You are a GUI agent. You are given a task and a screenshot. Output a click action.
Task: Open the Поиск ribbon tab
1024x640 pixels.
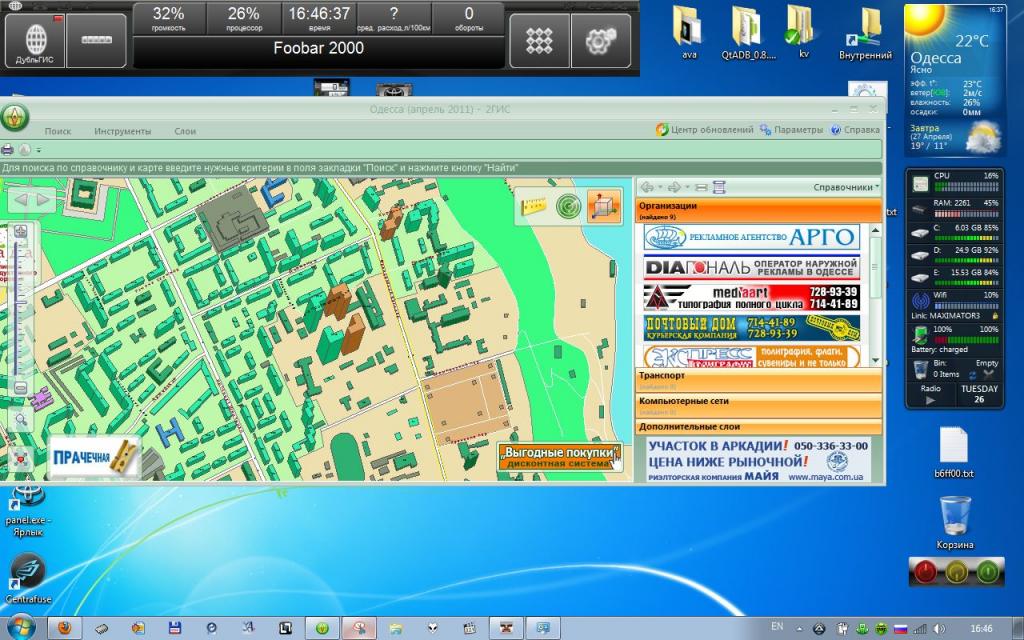[x=58, y=131]
